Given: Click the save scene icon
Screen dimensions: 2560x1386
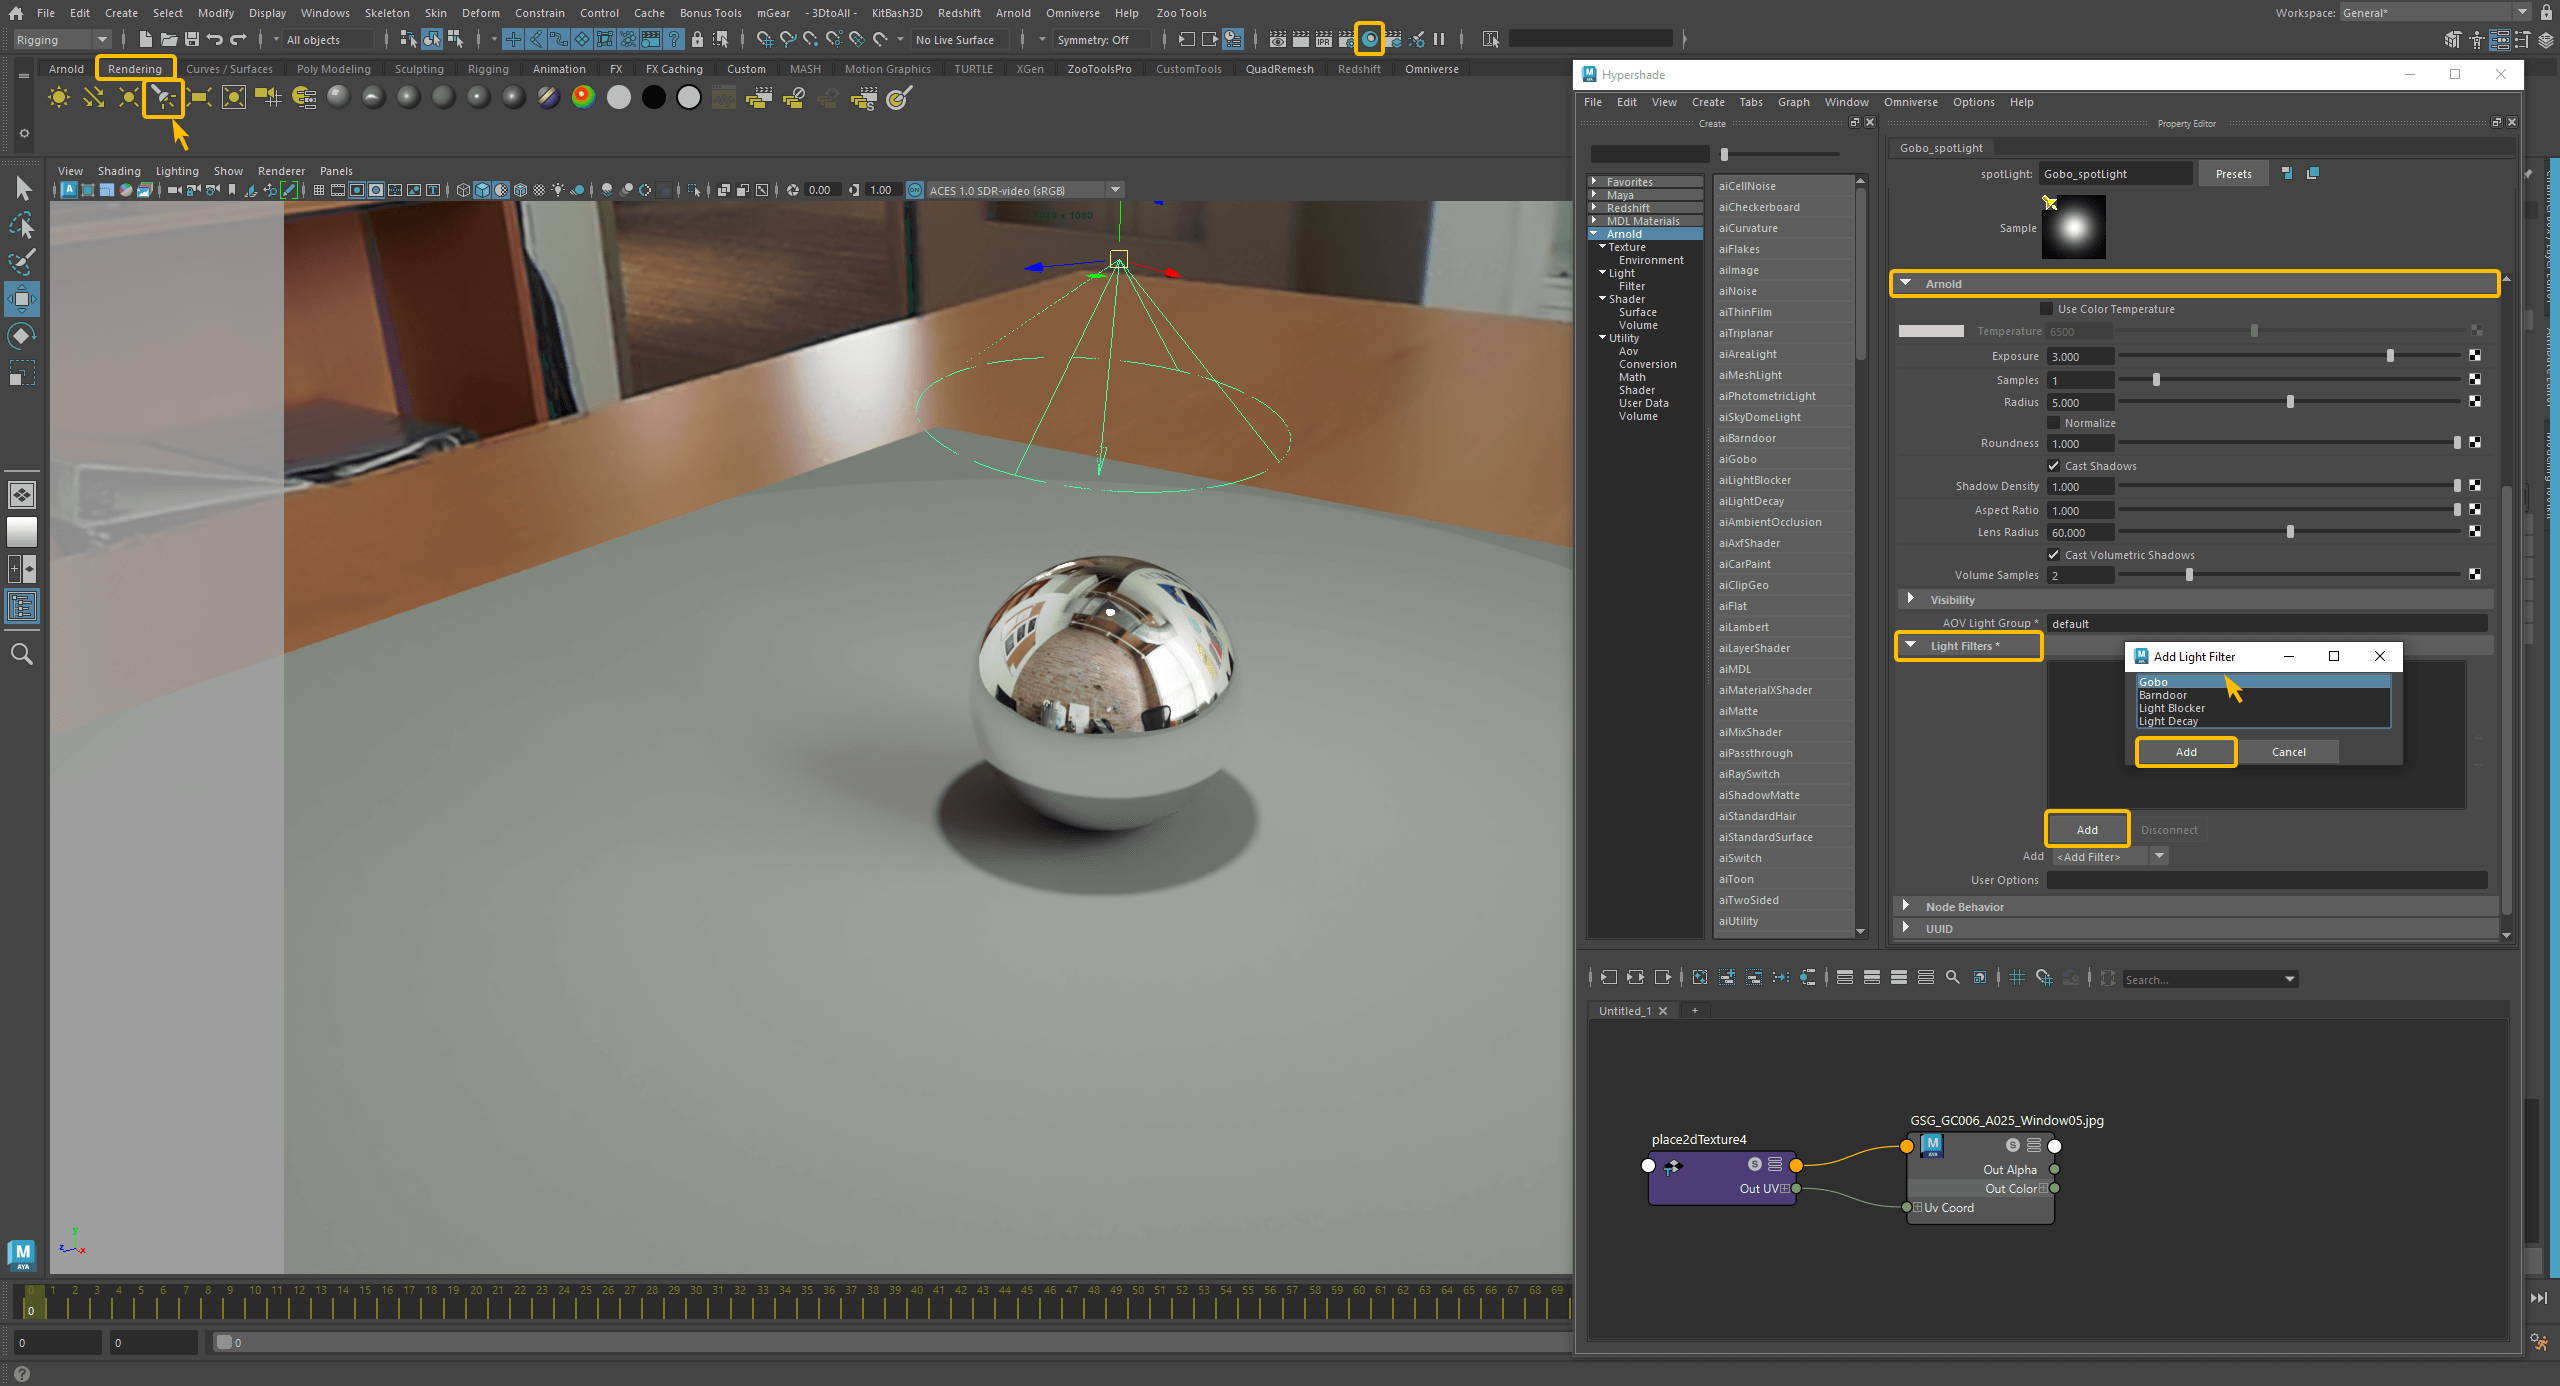Looking at the screenshot, I should (x=191, y=39).
